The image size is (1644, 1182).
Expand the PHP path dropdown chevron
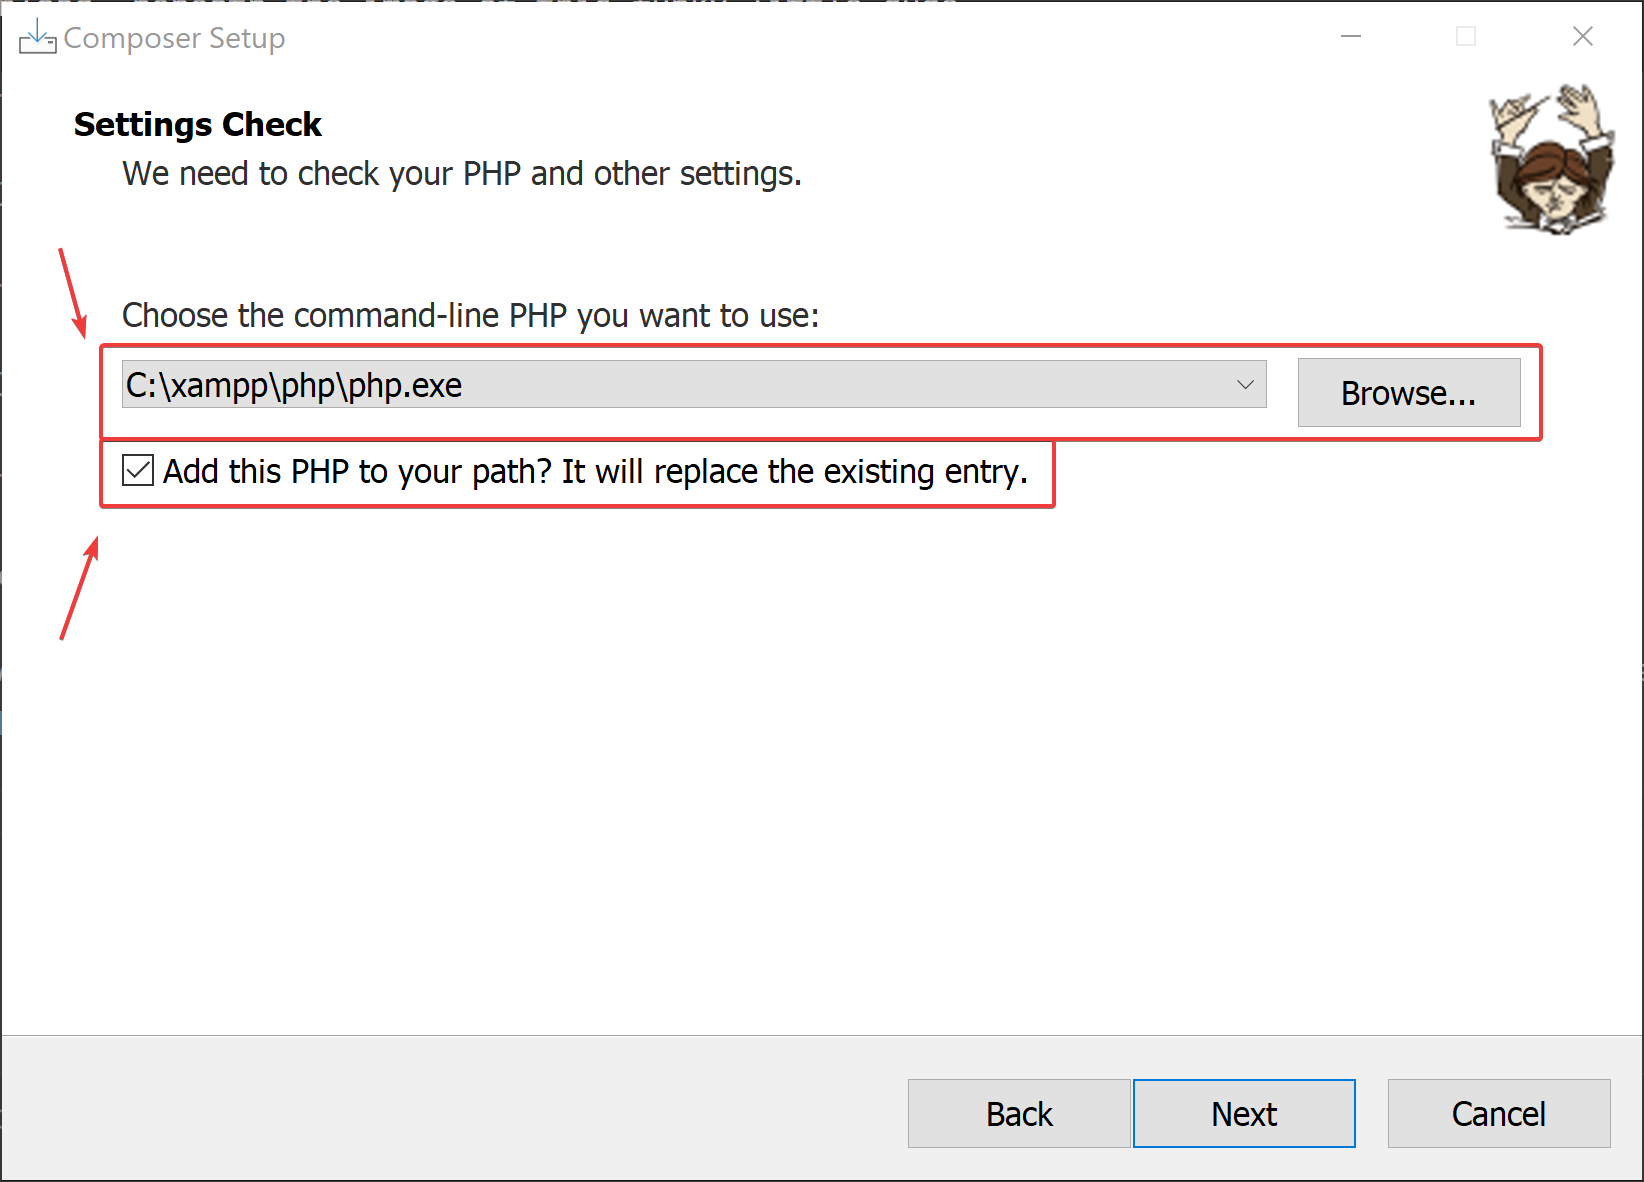pos(1245,385)
